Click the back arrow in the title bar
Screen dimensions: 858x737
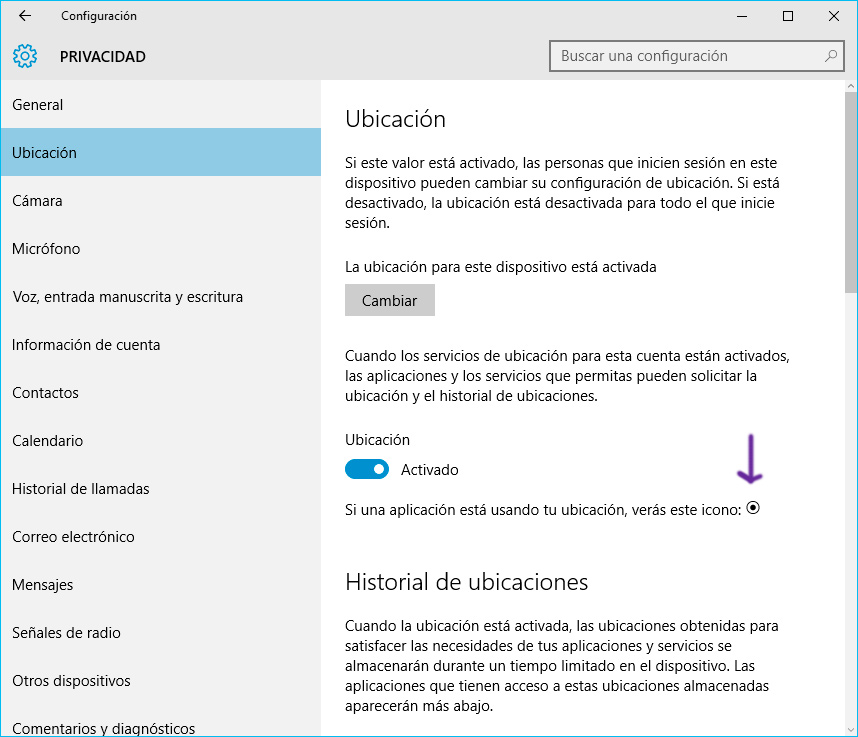25,16
